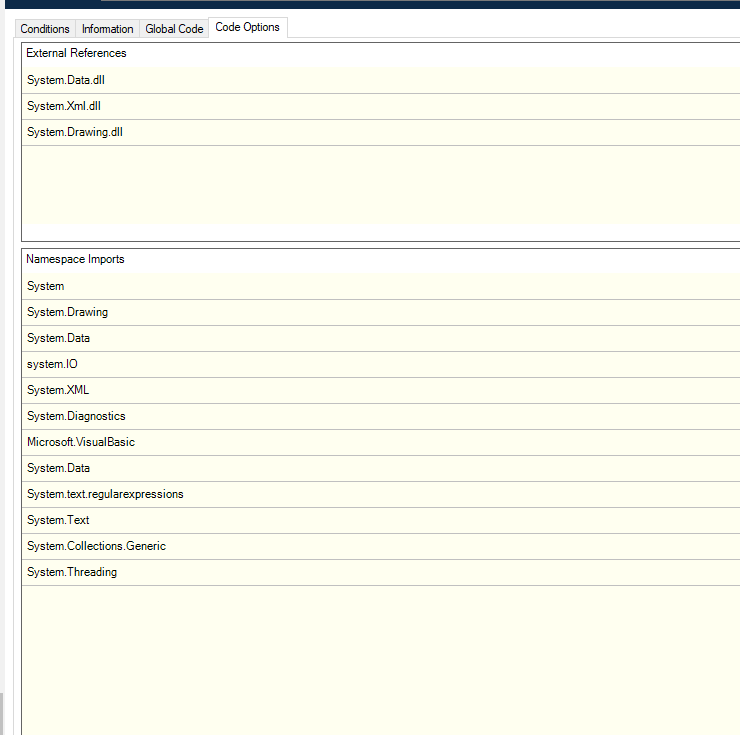Screen dimensions: 740x735
Task: Select the System.text.regularexpressions namespace row
Action: pos(381,494)
